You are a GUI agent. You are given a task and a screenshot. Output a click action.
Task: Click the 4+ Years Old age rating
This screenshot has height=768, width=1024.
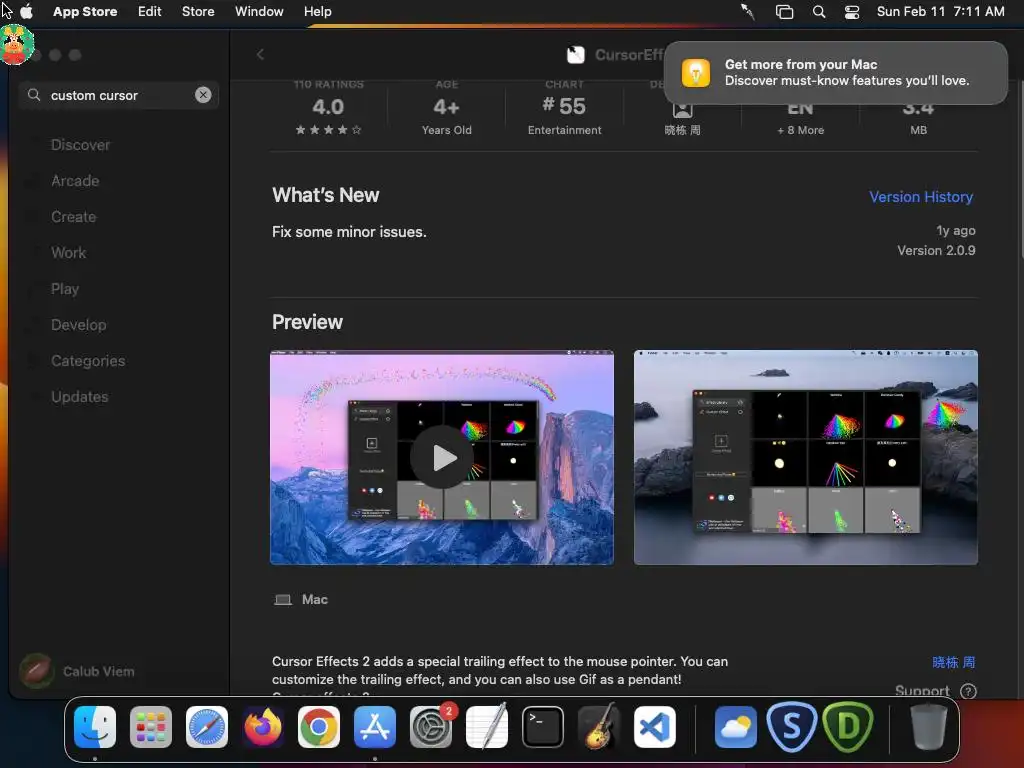[447, 109]
